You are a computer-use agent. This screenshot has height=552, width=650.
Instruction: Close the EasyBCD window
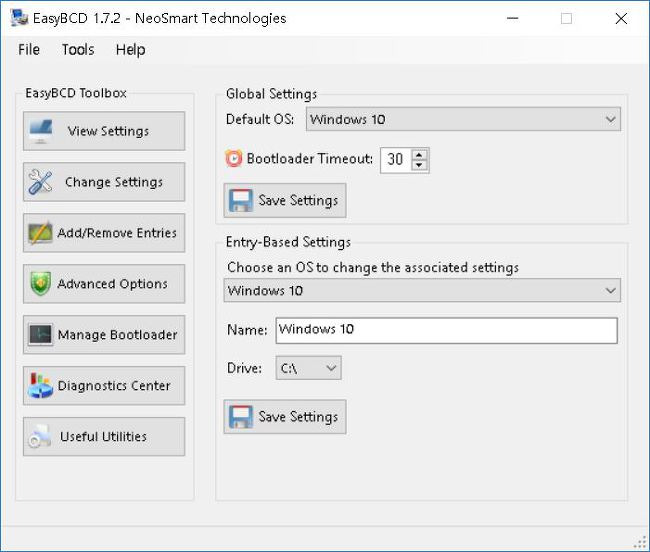(621, 18)
